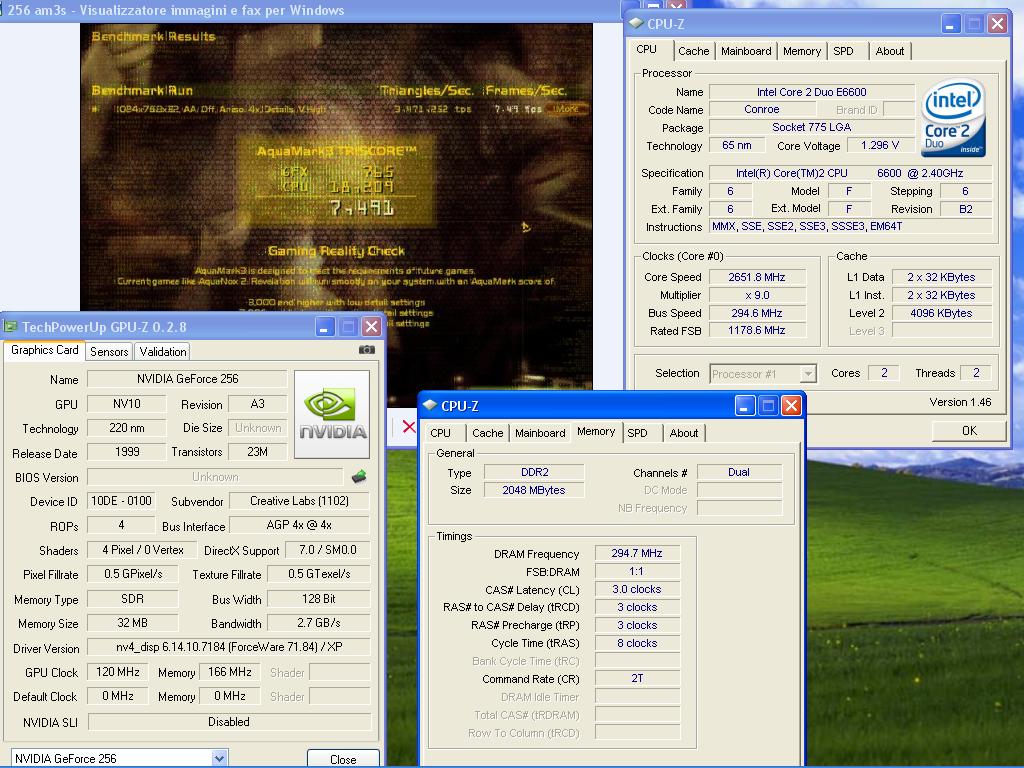This screenshot has width=1024, height=768.
Task: Click the Device ID 10DE - 0100 field
Action: [x=121, y=501]
